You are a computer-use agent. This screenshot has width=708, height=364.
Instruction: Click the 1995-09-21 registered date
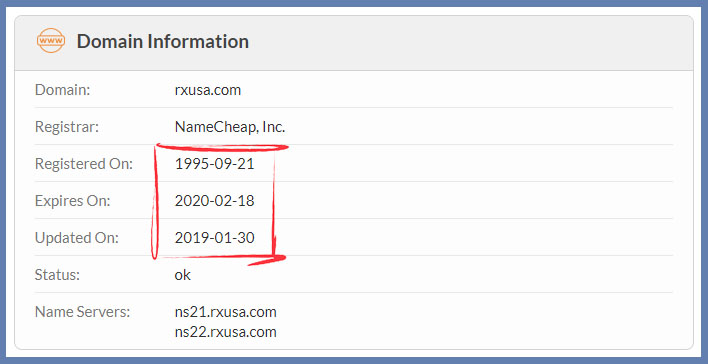tap(214, 163)
